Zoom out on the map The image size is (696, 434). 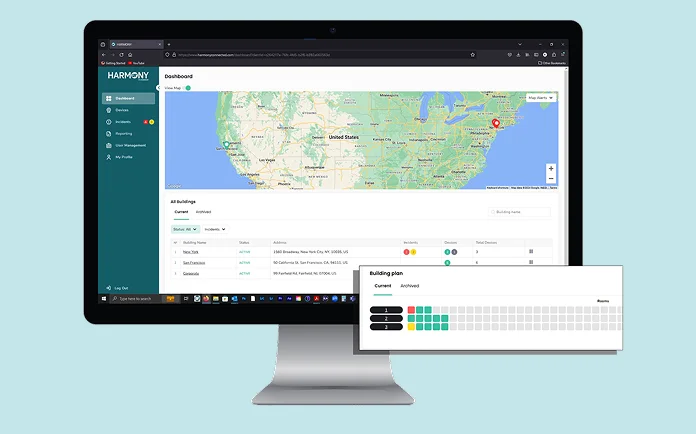click(550, 179)
